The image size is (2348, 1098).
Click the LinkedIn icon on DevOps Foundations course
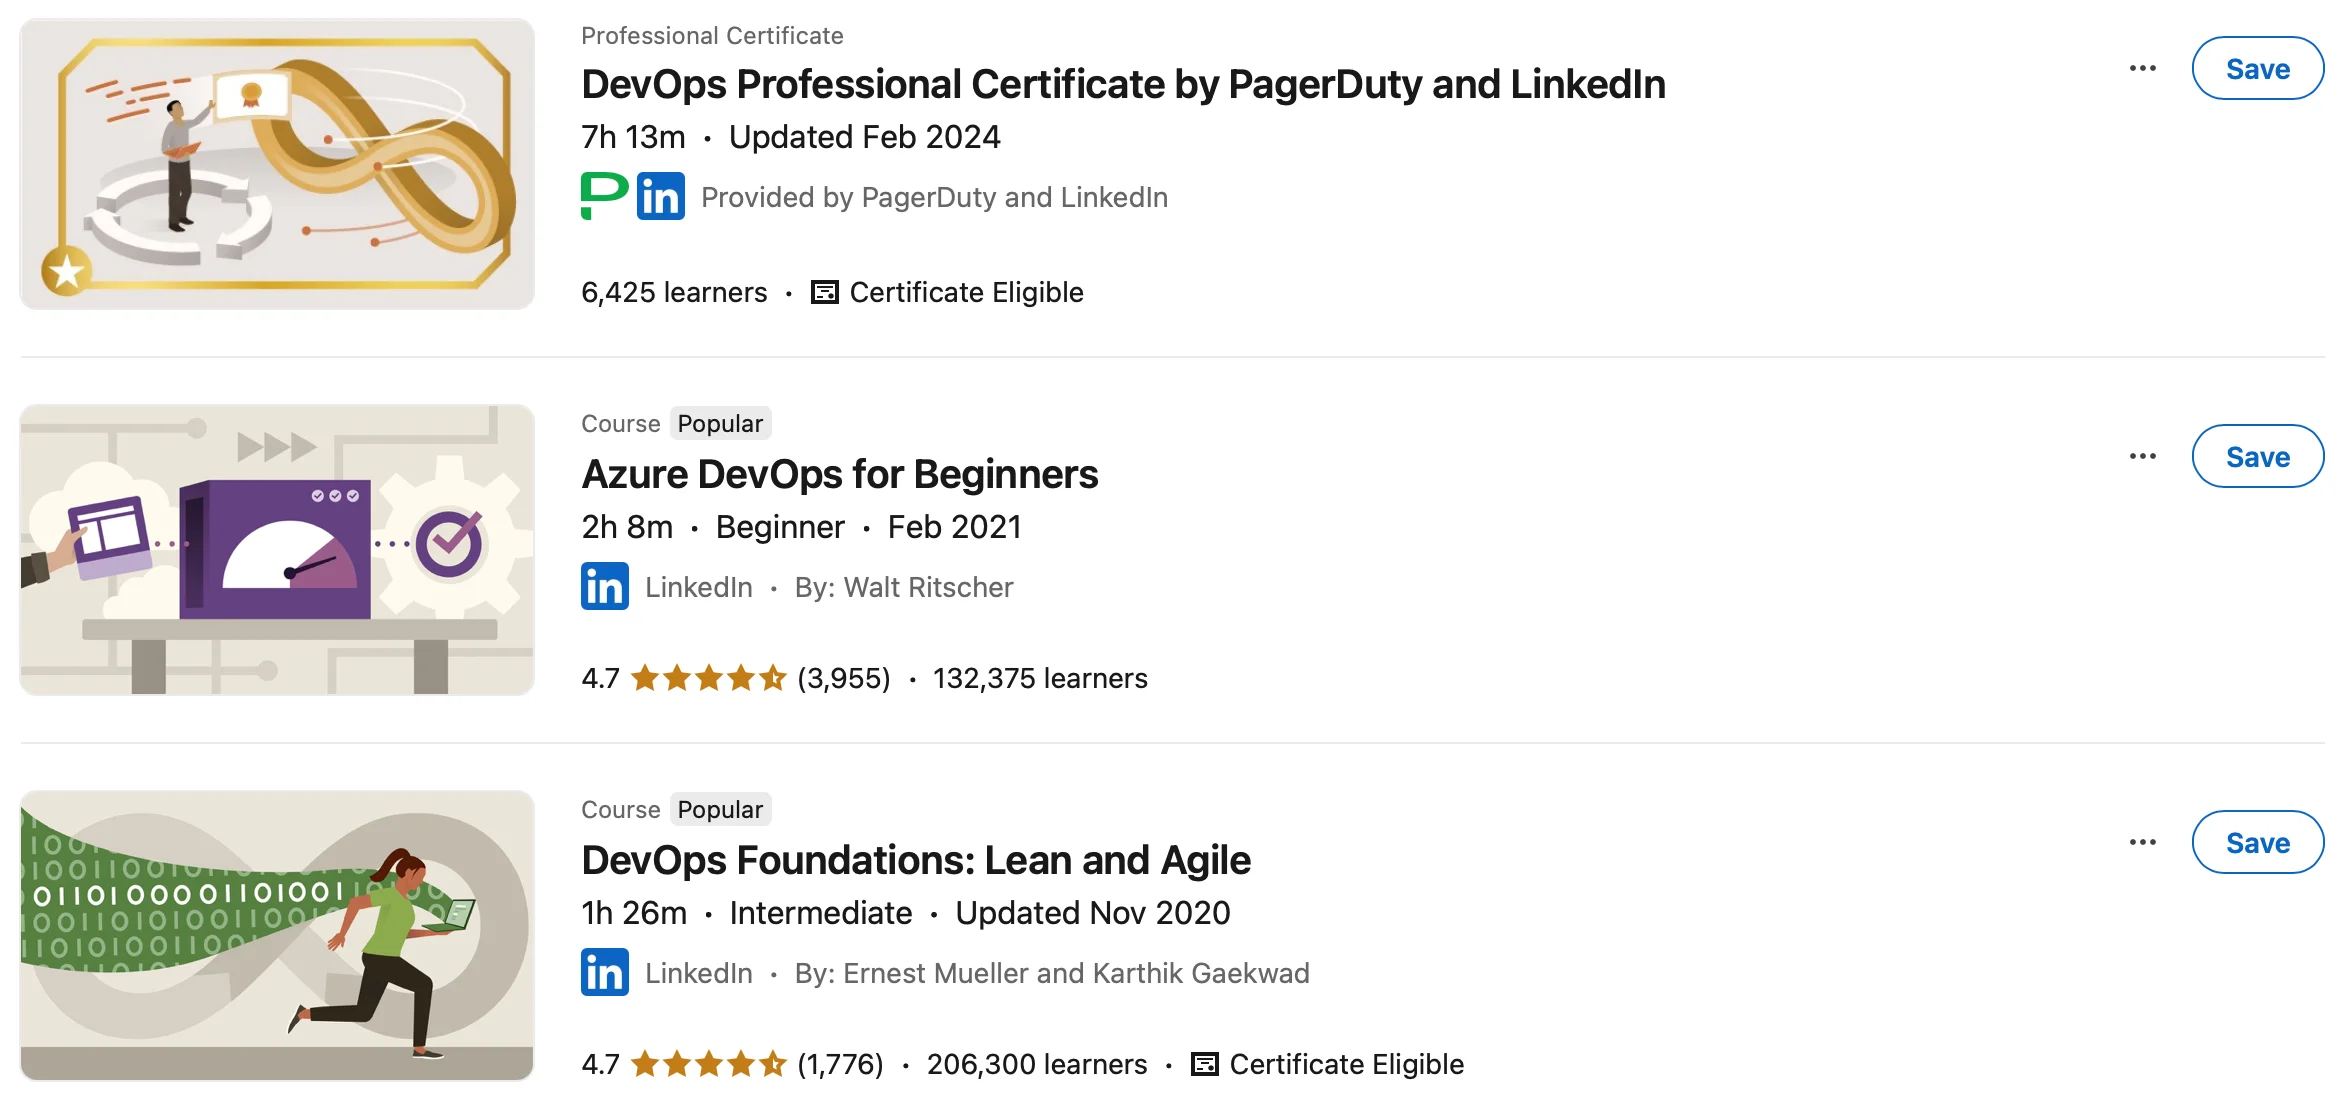click(604, 973)
